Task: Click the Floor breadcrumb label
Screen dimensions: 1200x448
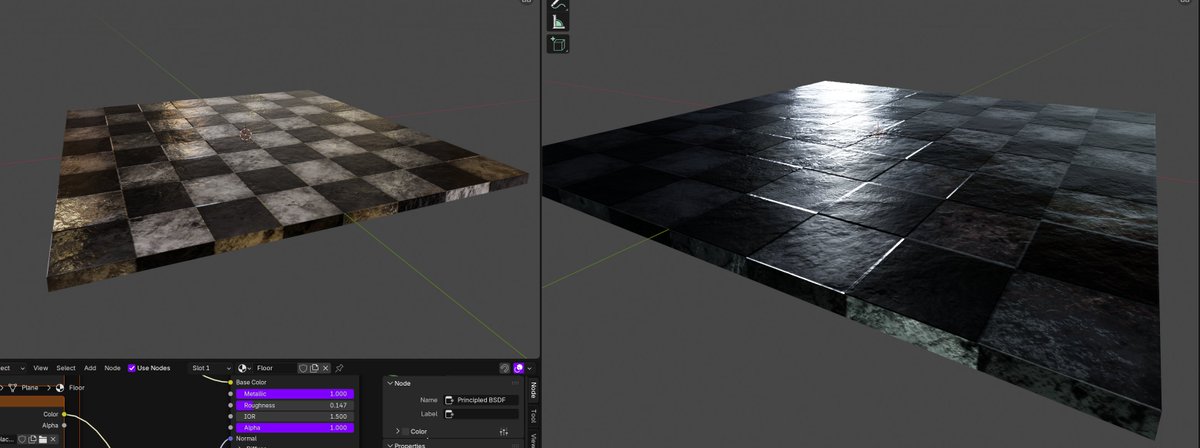Action: click(x=77, y=388)
